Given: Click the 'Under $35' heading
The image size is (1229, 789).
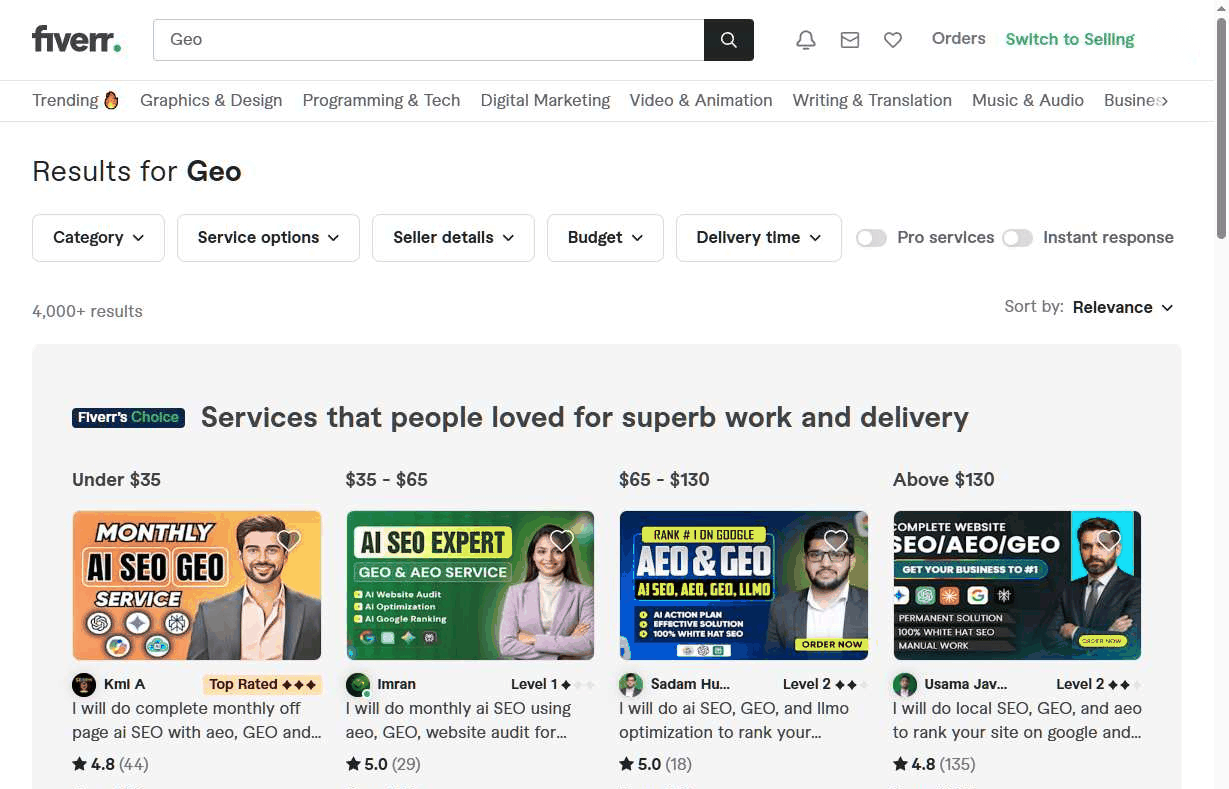Looking at the screenshot, I should pyautogui.click(x=116, y=479).
